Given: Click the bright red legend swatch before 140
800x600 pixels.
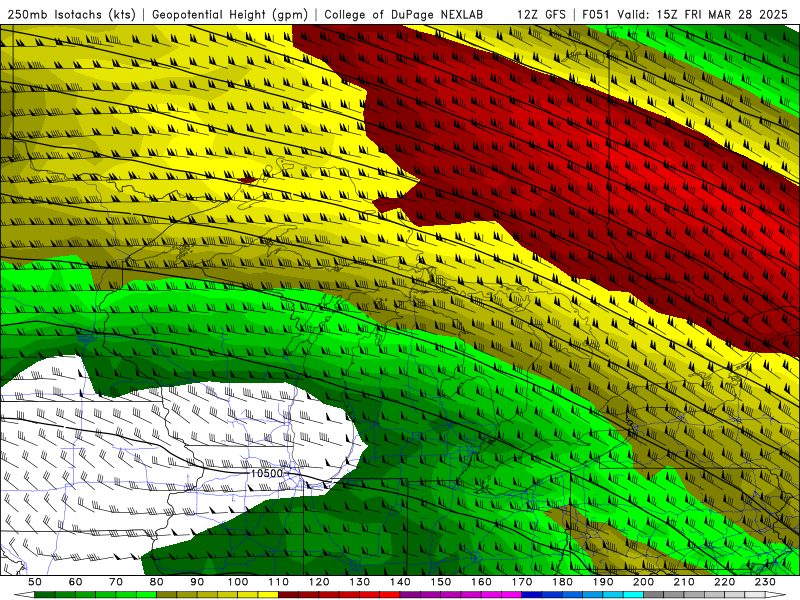Looking at the screenshot, I should point(390,595).
